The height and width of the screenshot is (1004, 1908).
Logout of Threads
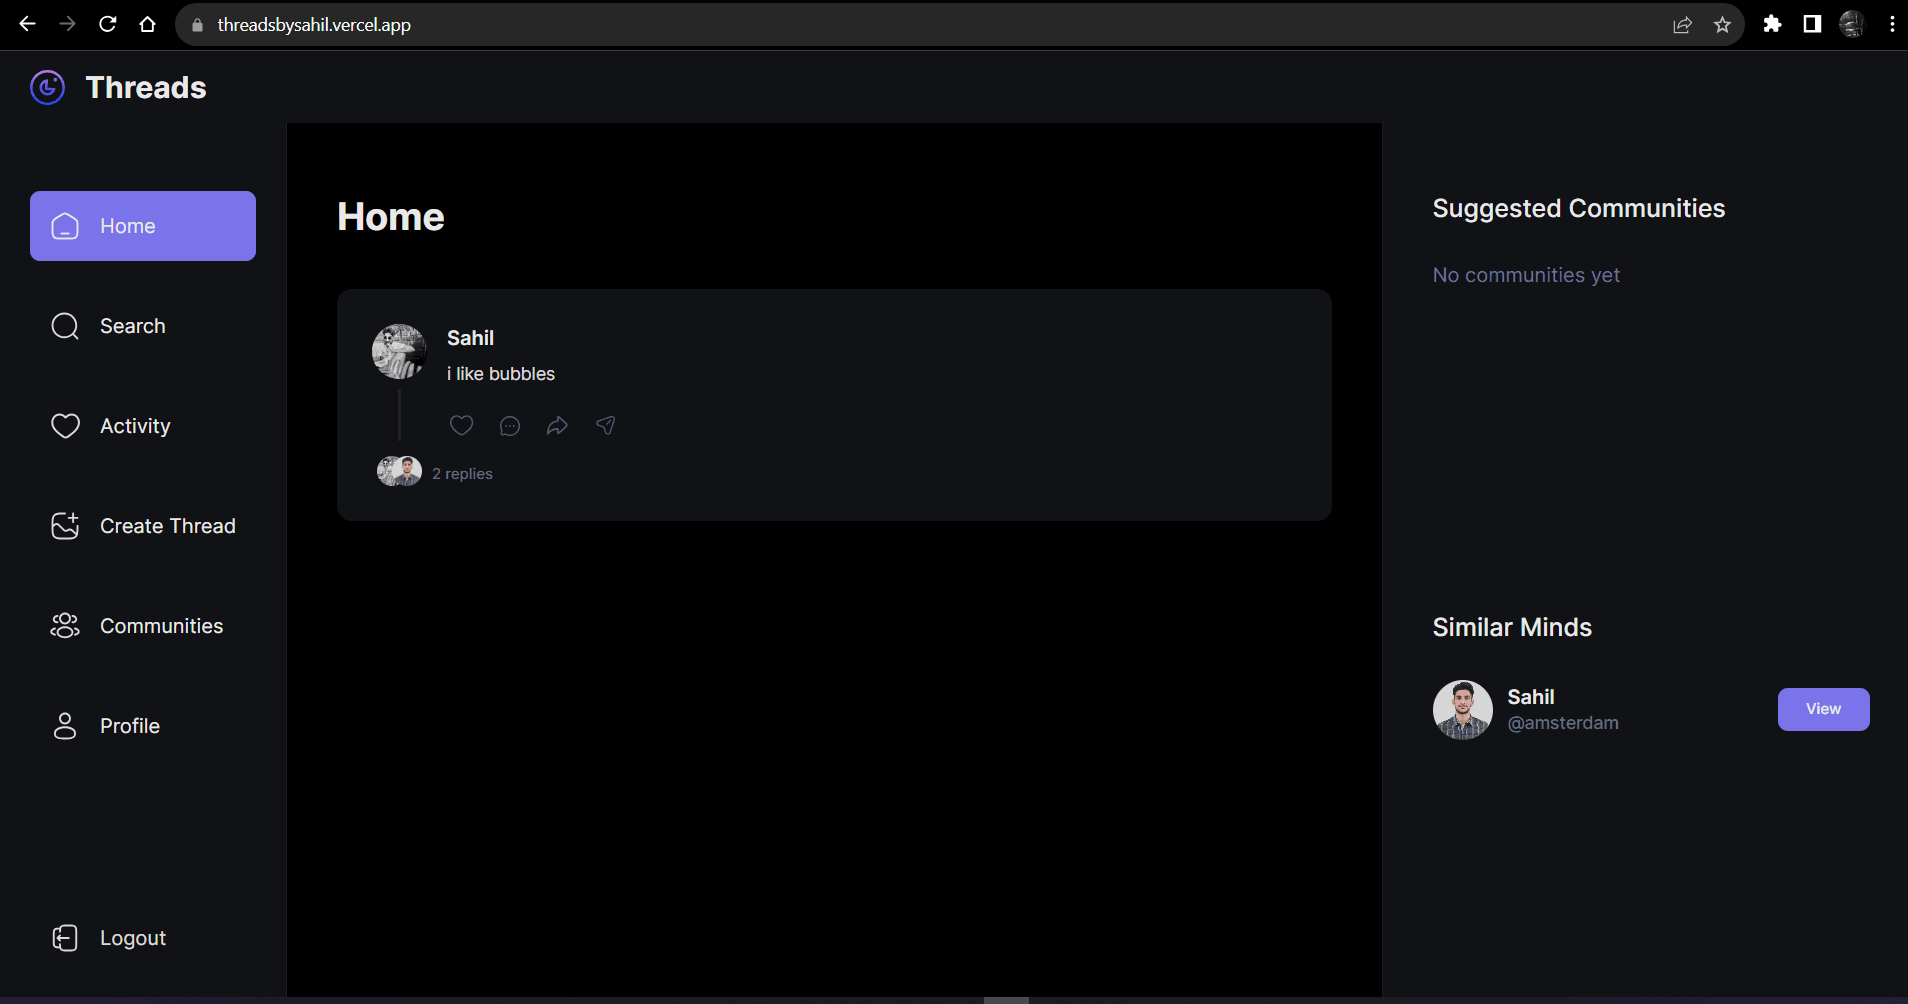pos(132,937)
